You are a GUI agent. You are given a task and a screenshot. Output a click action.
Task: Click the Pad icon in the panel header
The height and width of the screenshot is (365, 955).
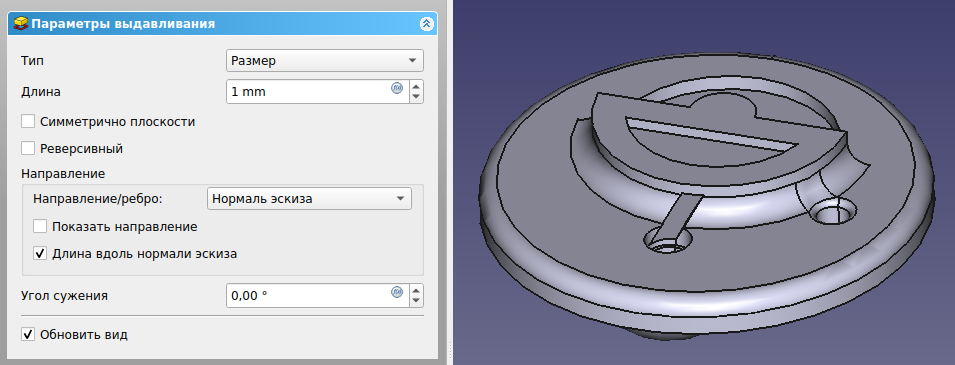click(x=21, y=24)
